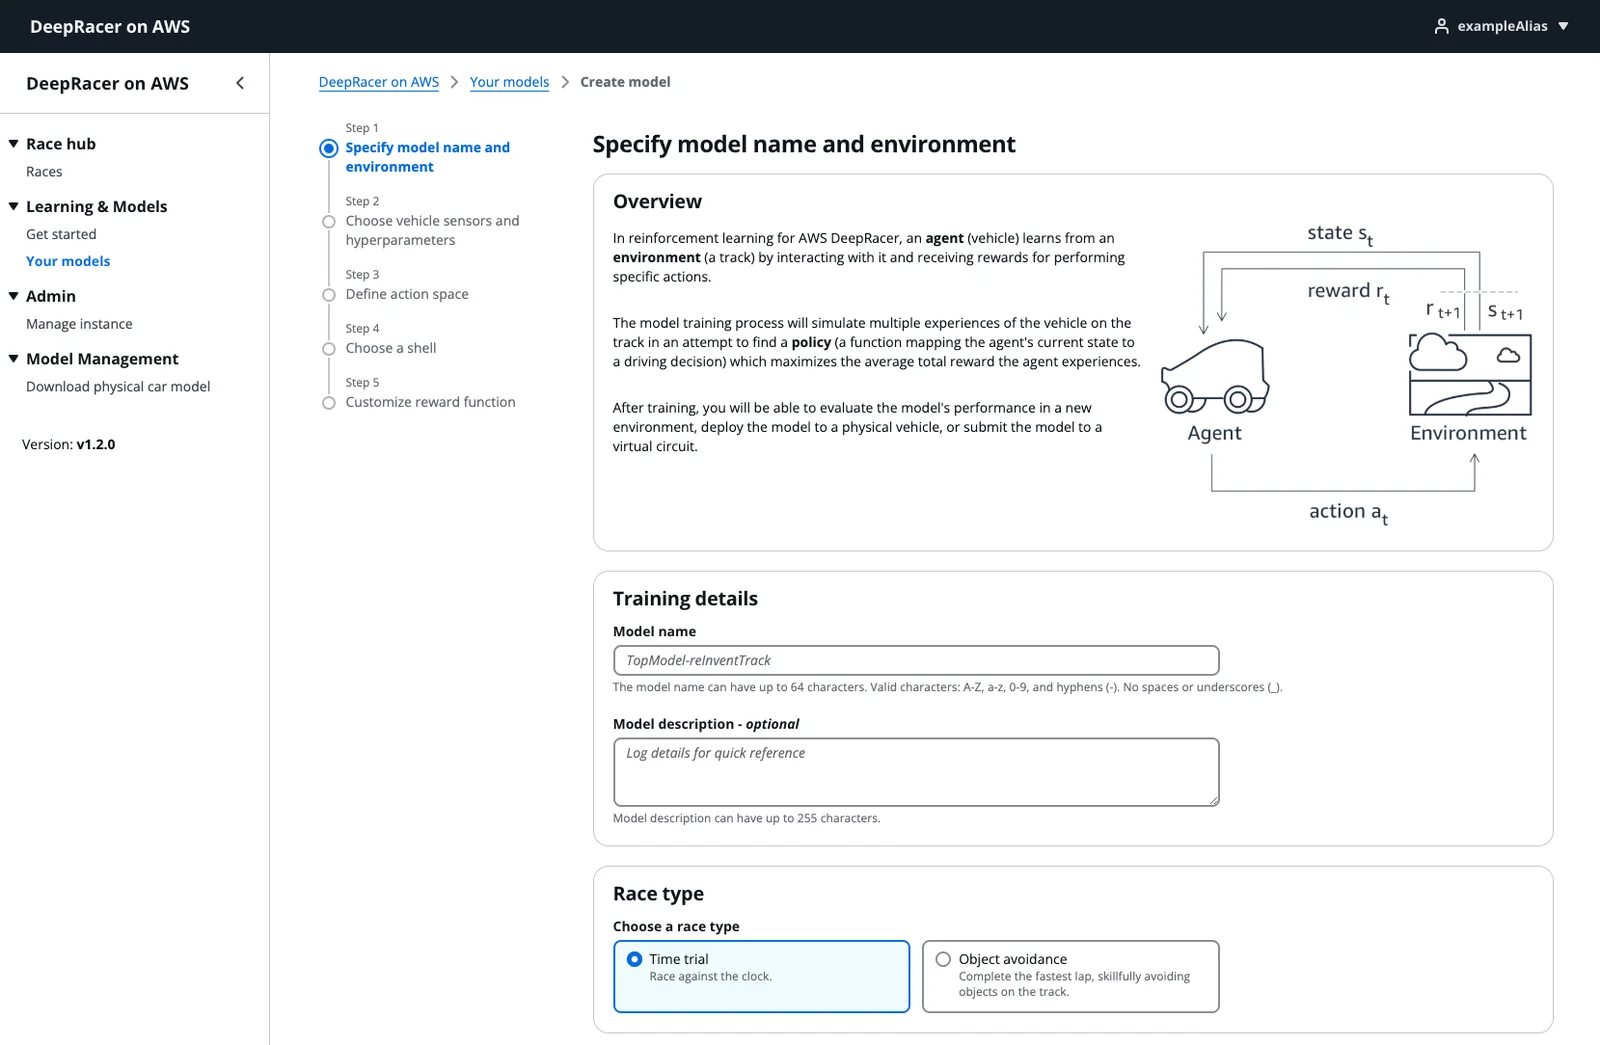Image resolution: width=1600 pixels, height=1045 pixels.
Task: Collapse the side navigation with the chevron icon
Action: [x=240, y=83]
